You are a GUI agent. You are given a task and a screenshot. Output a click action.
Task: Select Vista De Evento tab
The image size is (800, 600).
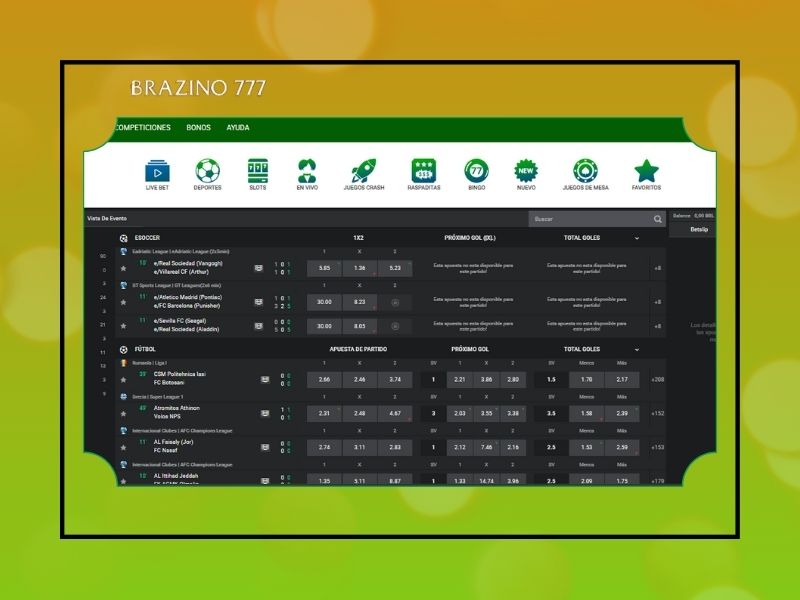tap(107, 218)
